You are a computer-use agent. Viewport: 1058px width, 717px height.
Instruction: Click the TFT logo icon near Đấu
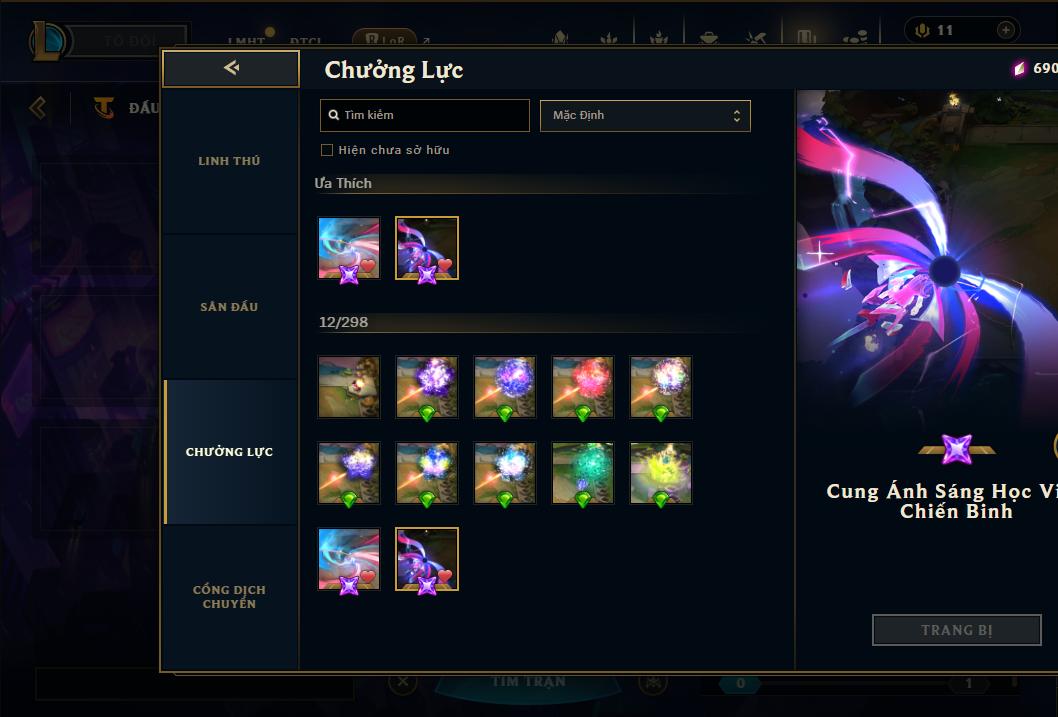click(x=104, y=107)
